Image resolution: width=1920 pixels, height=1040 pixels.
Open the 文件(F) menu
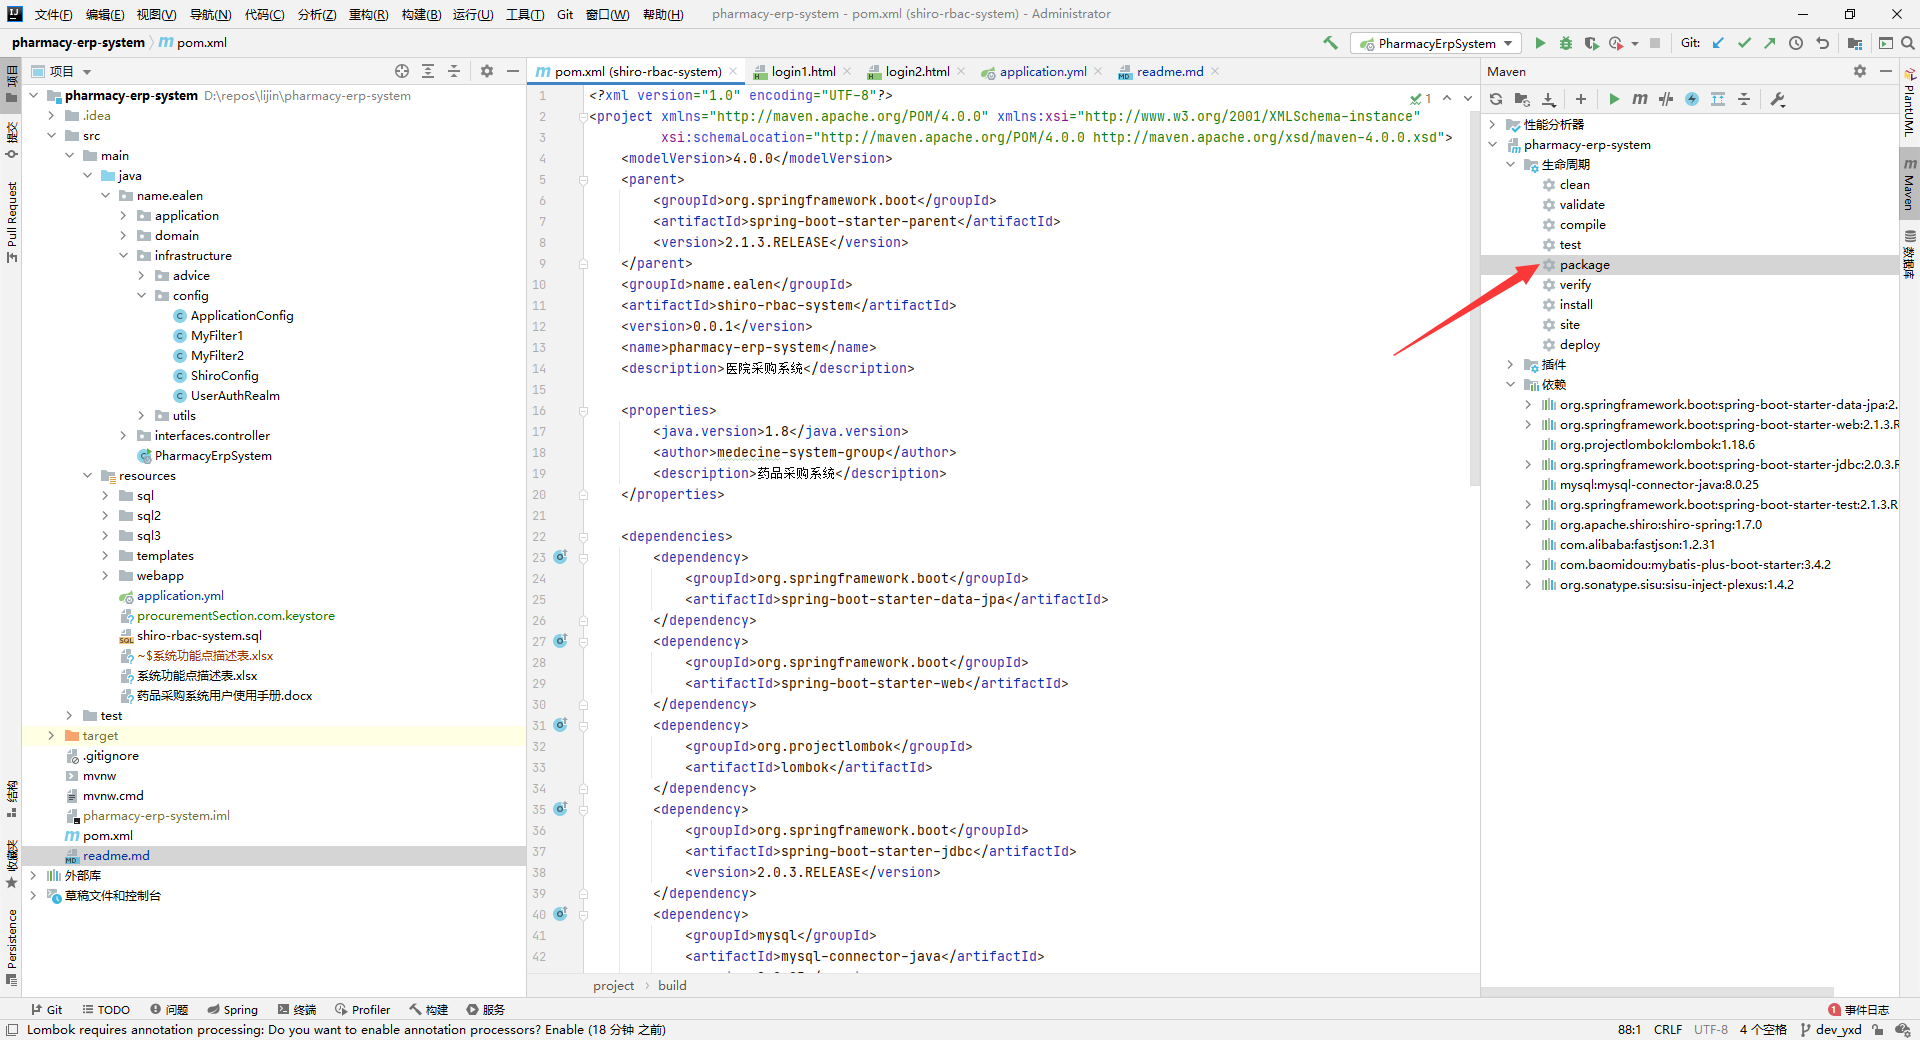click(53, 14)
